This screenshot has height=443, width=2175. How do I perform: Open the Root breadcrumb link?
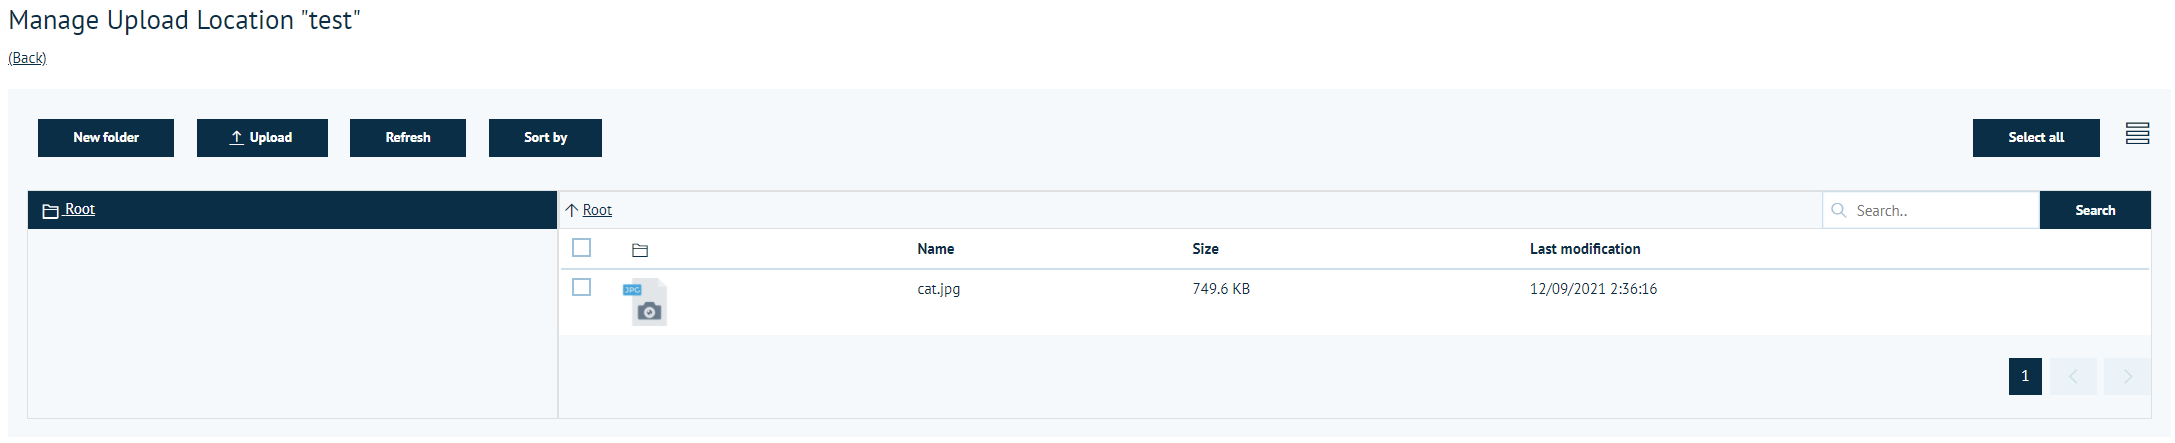597,210
